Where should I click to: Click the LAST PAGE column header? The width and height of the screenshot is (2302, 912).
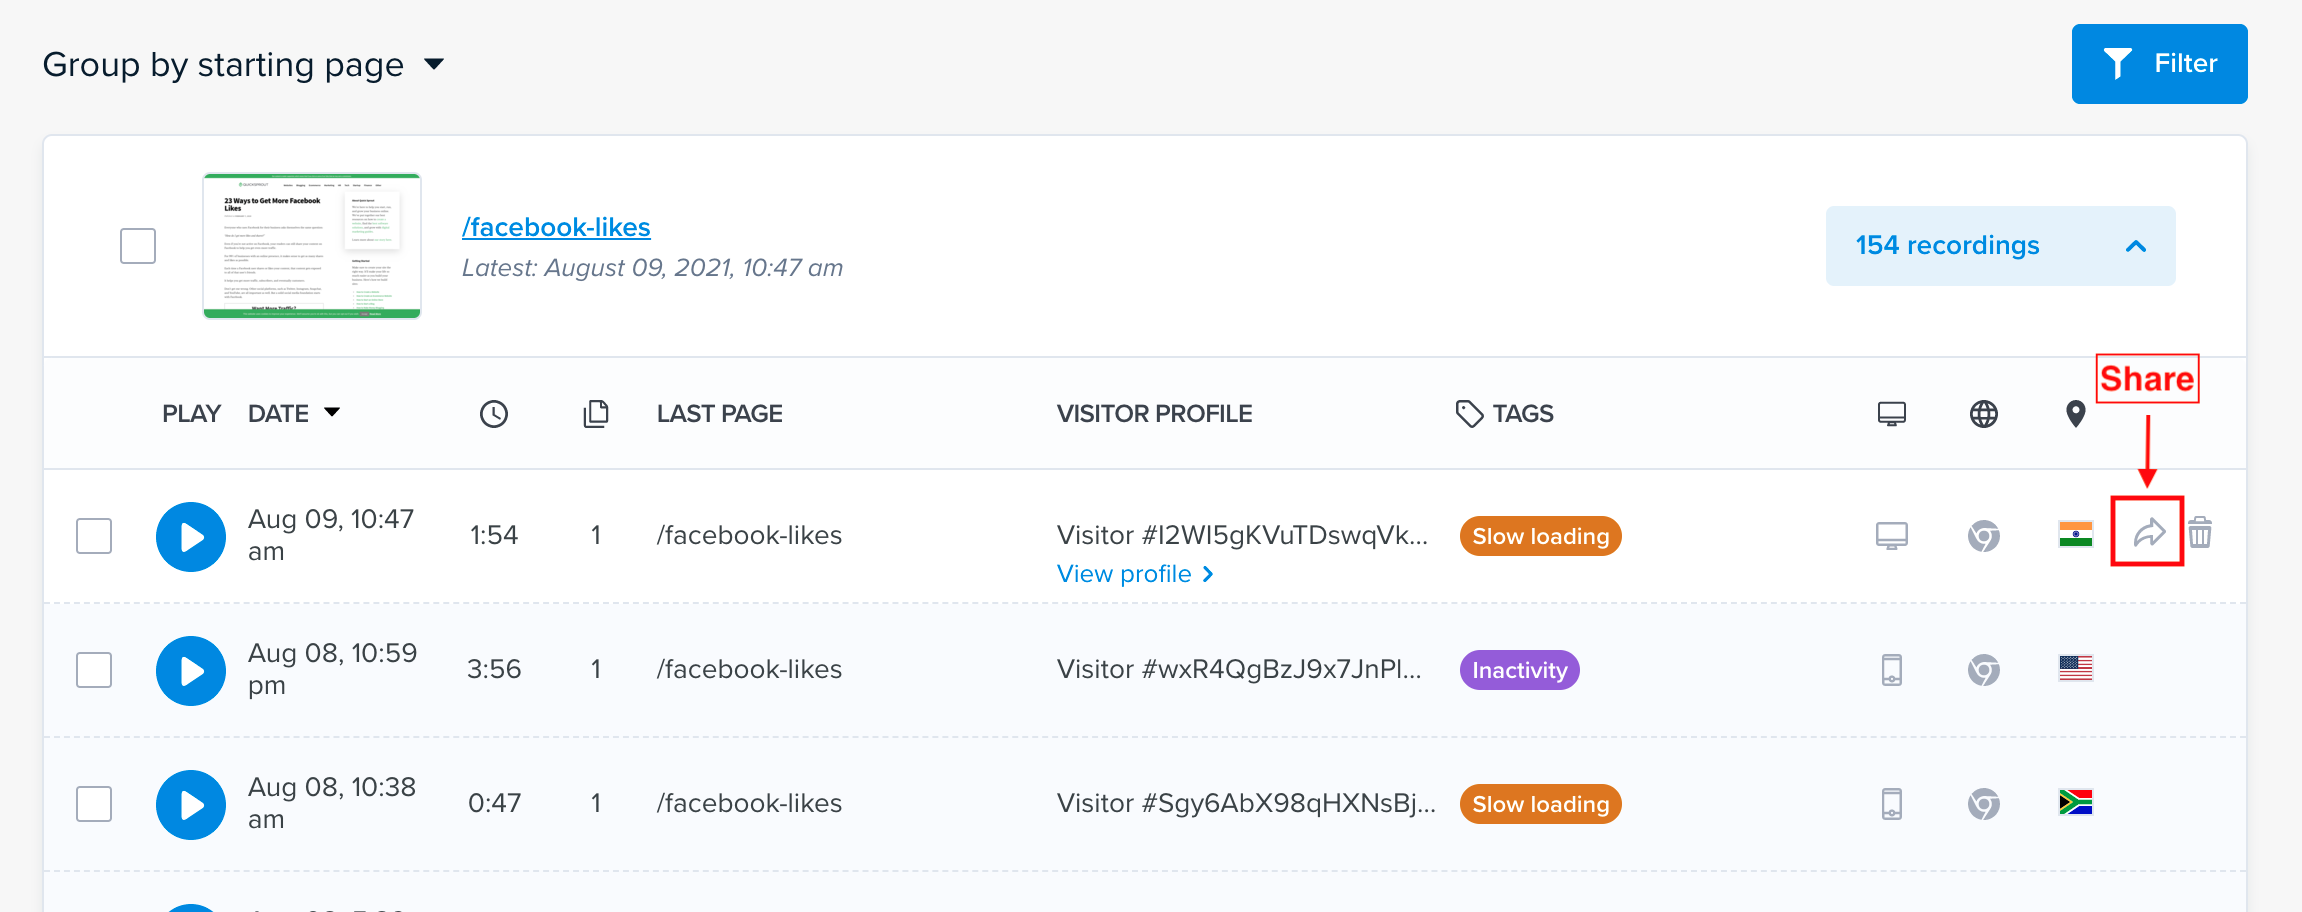tap(719, 414)
